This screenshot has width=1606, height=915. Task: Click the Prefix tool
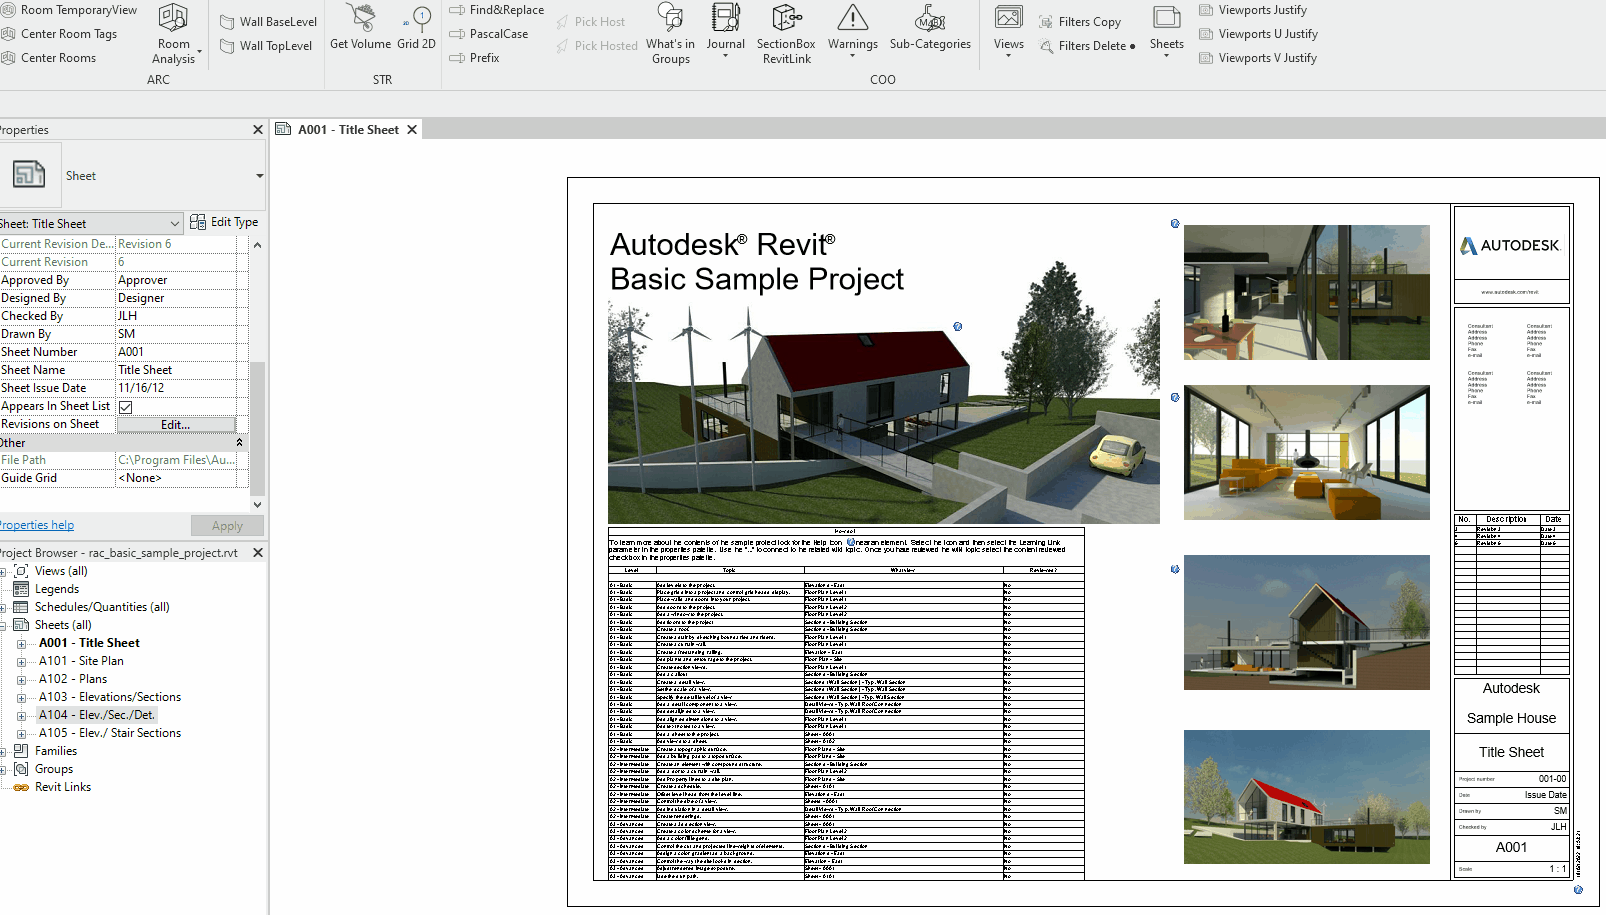click(475, 58)
